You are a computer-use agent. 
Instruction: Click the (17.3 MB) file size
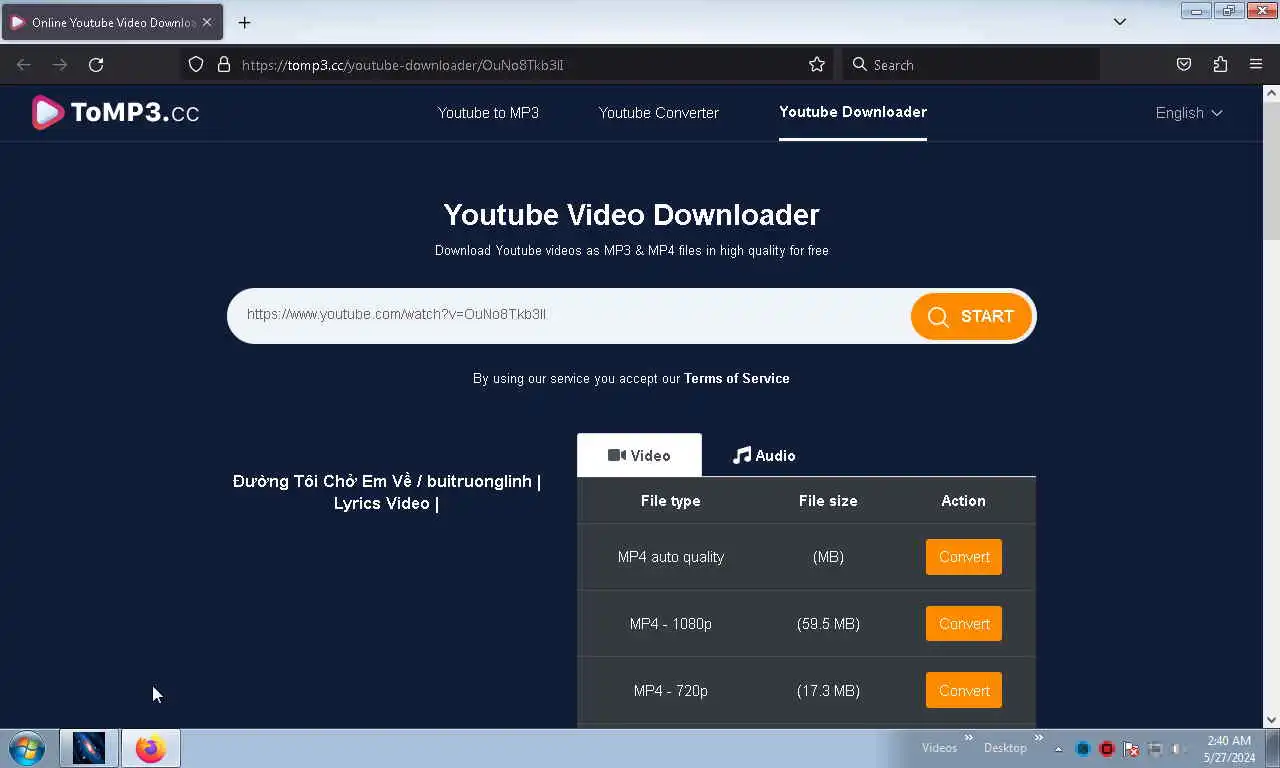828,691
